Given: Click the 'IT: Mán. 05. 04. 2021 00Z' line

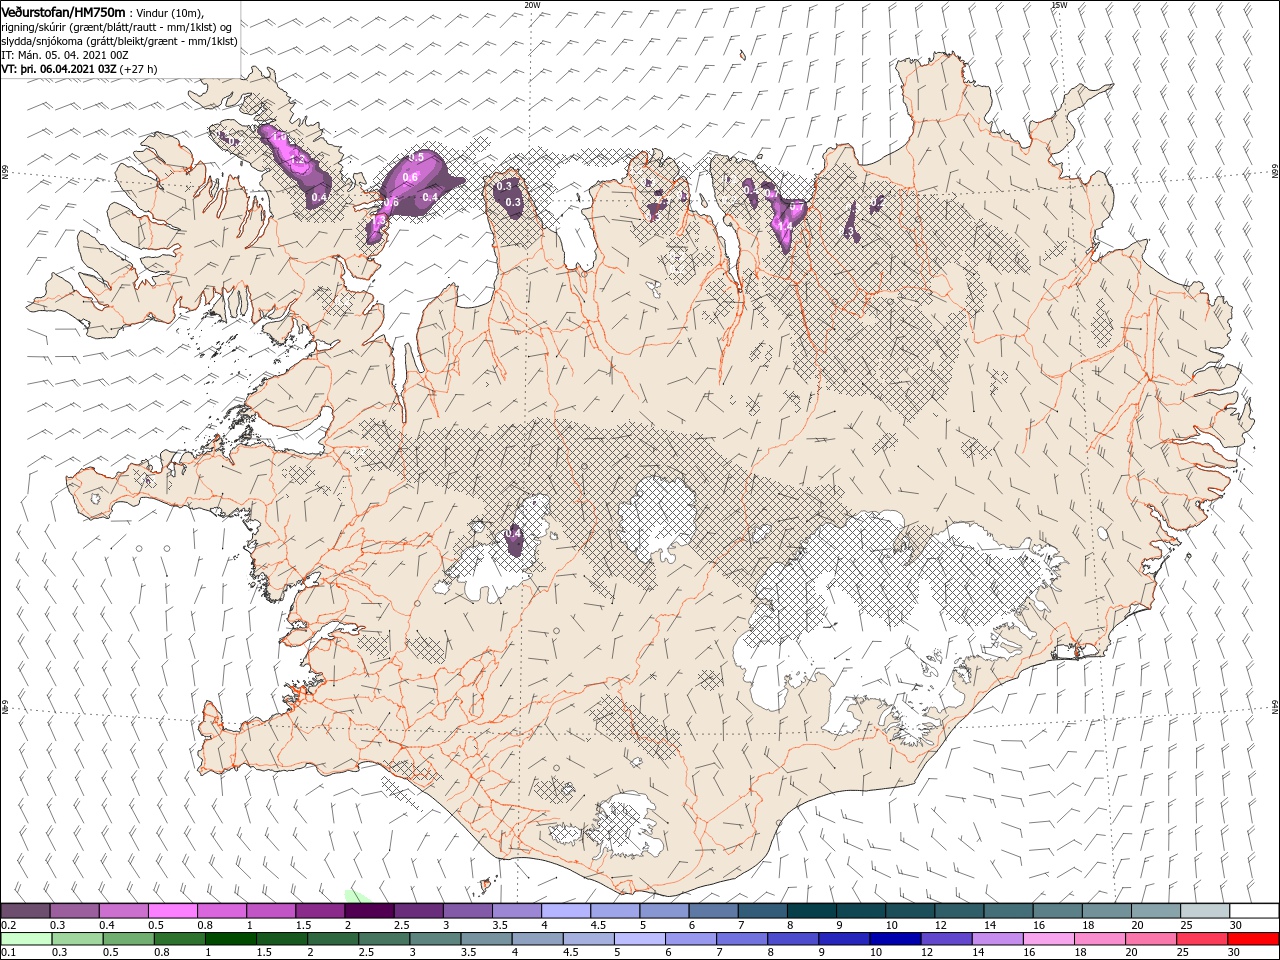Looking at the screenshot, I should pyautogui.click(x=65, y=55).
